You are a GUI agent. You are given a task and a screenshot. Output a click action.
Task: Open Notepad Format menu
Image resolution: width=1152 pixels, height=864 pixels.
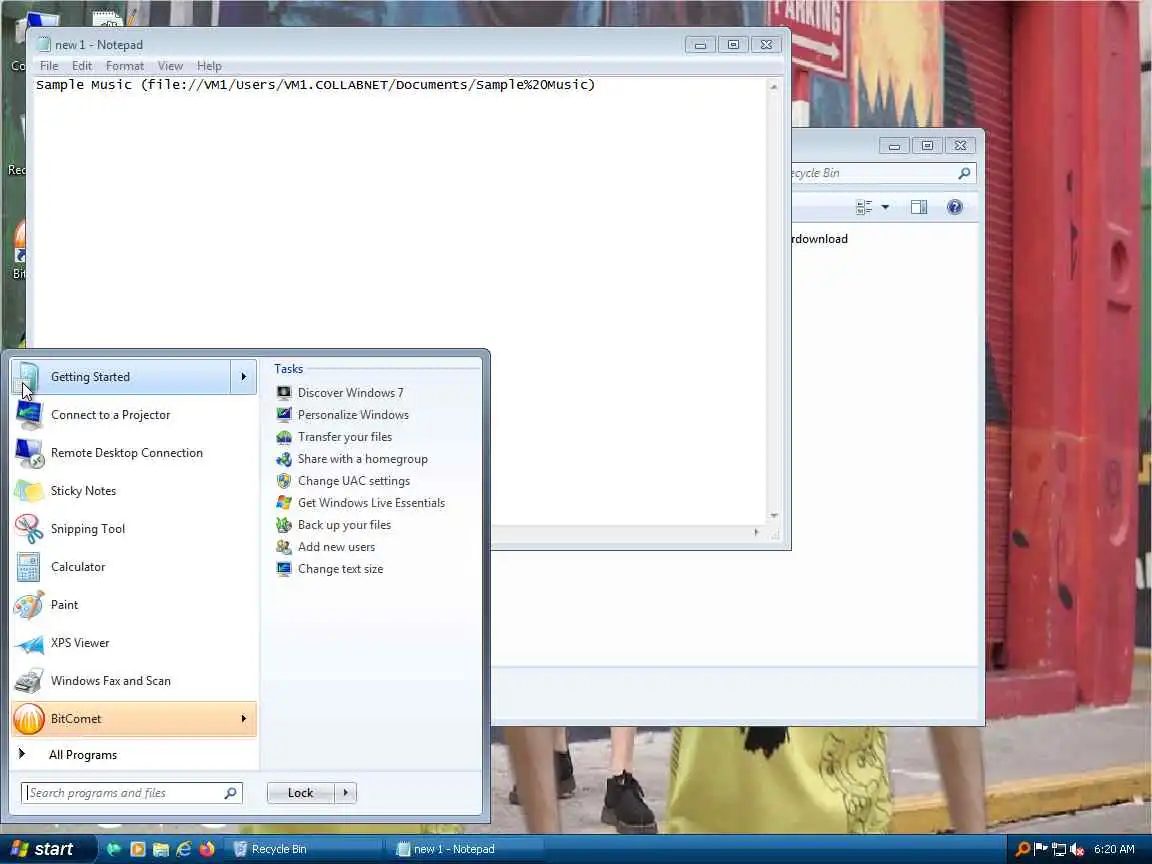[x=125, y=66]
